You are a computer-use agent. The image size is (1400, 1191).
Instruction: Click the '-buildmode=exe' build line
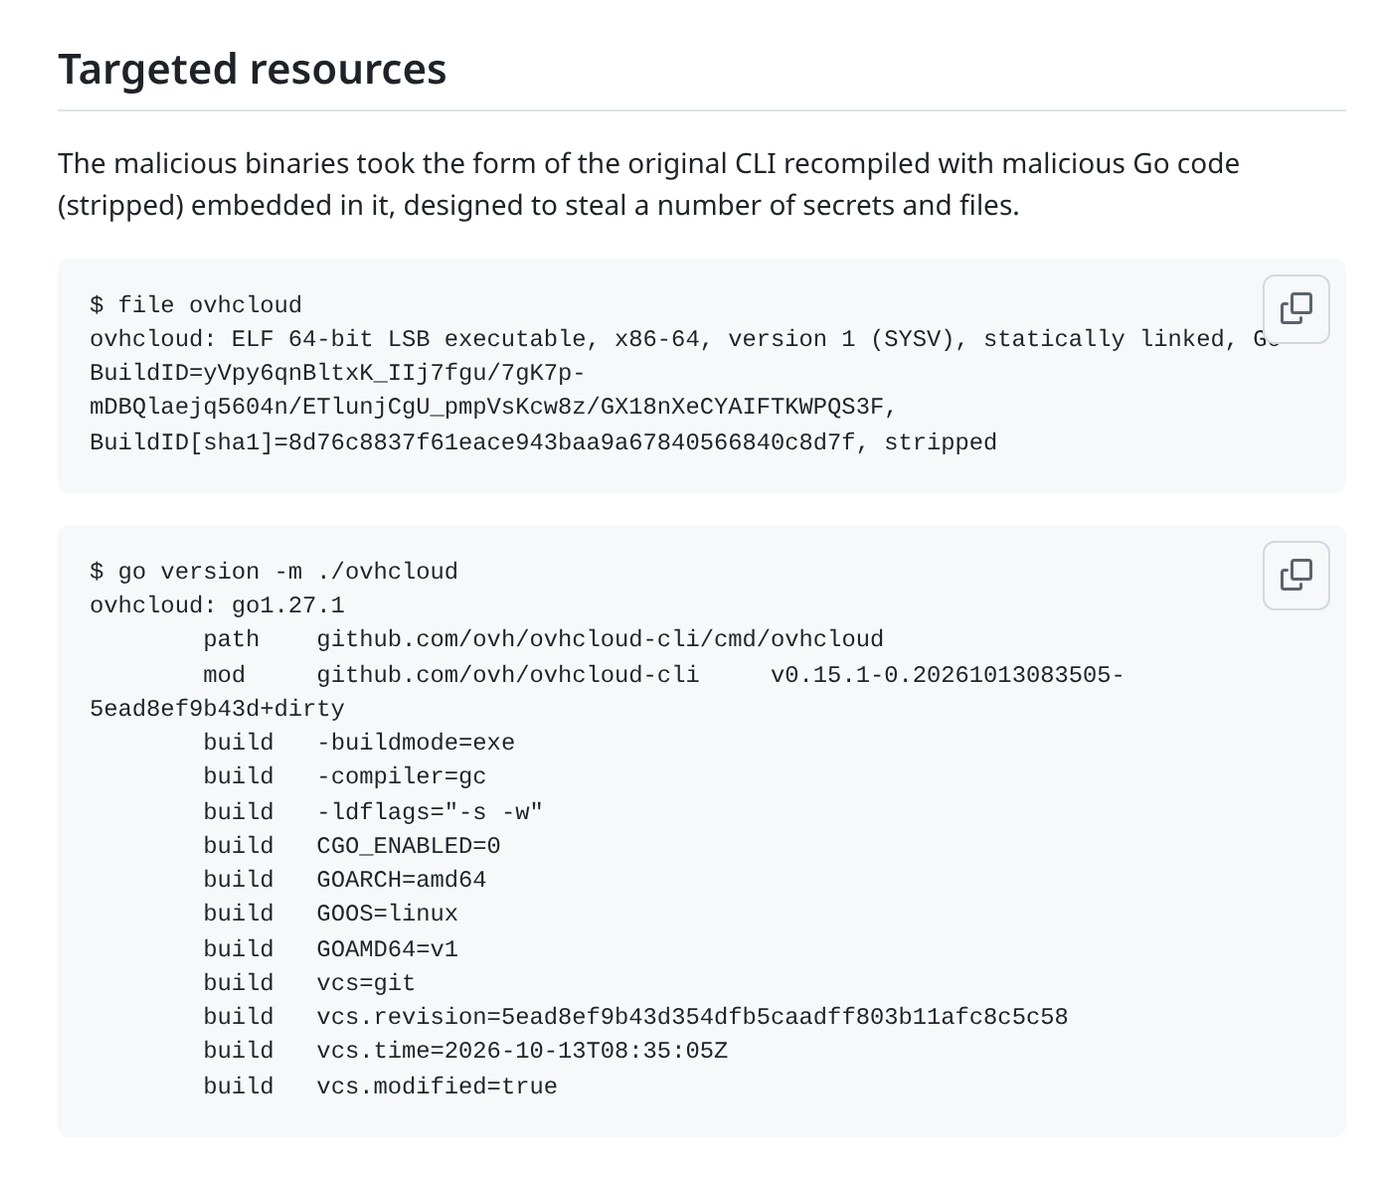(359, 742)
